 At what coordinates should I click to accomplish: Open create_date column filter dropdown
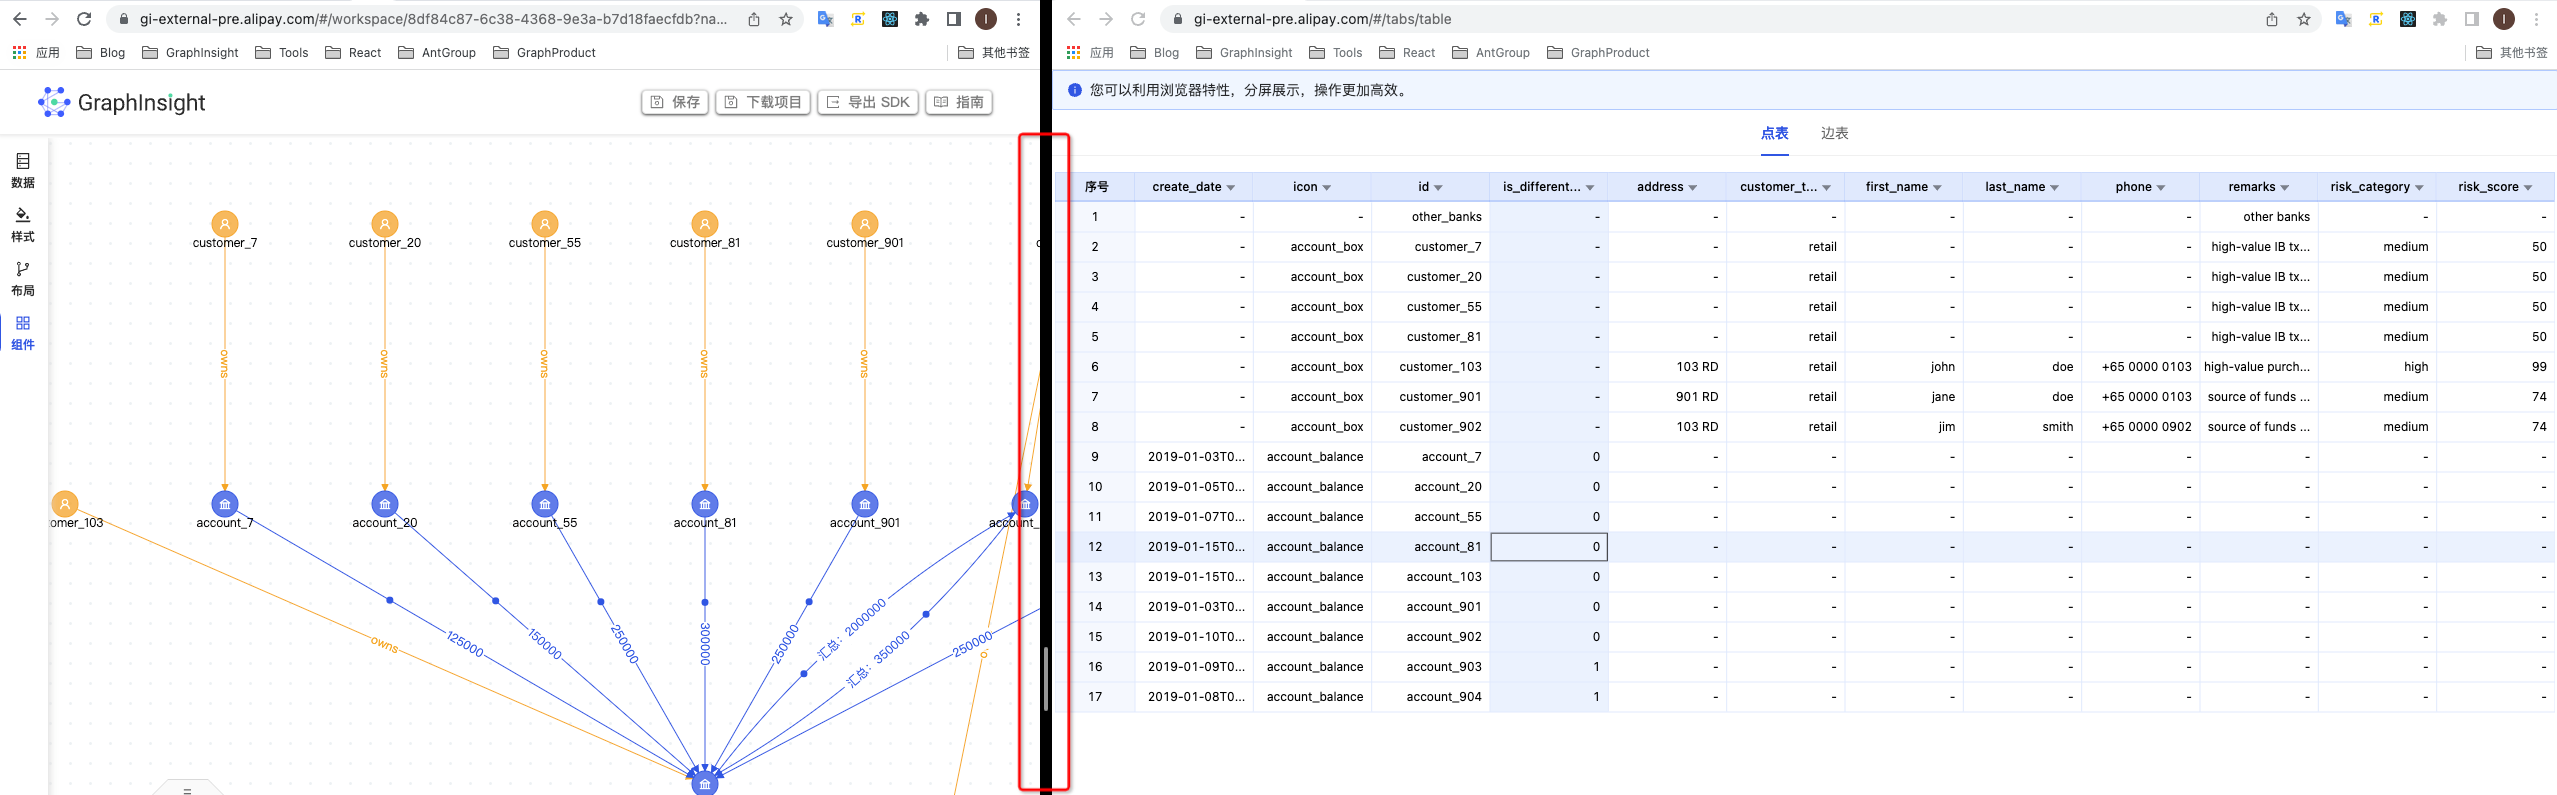pyautogui.click(x=1231, y=188)
